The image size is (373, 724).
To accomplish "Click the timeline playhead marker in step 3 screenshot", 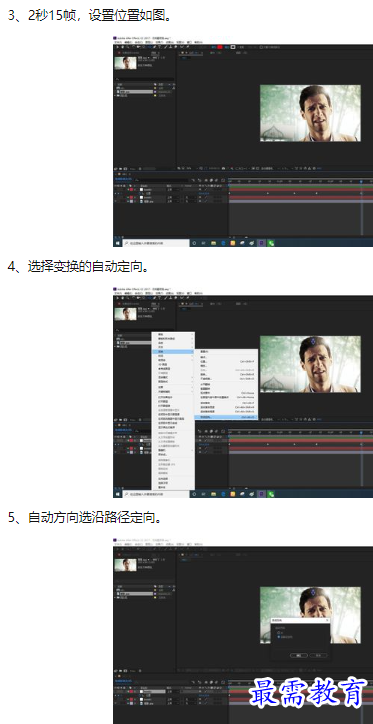I will pyautogui.click(x=361, y=181).
